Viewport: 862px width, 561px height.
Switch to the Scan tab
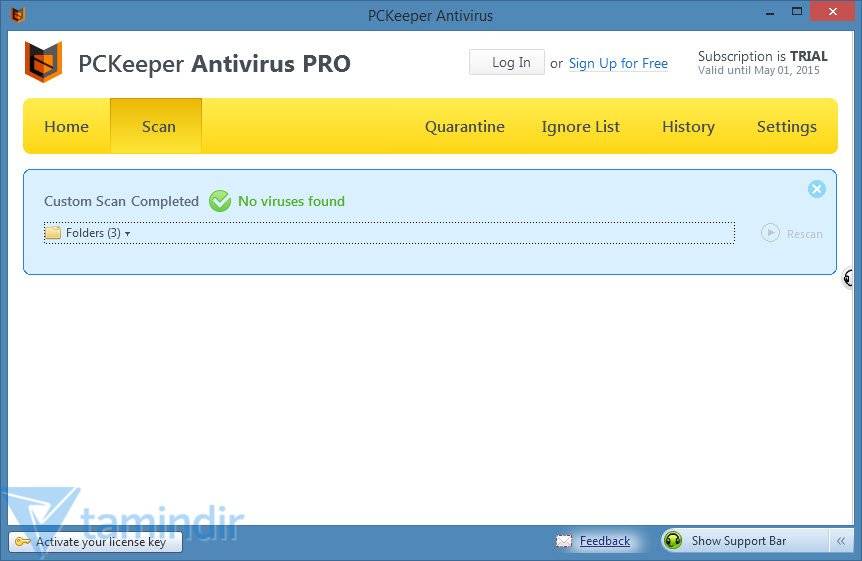pyautogui.click(x=158, y=127)
